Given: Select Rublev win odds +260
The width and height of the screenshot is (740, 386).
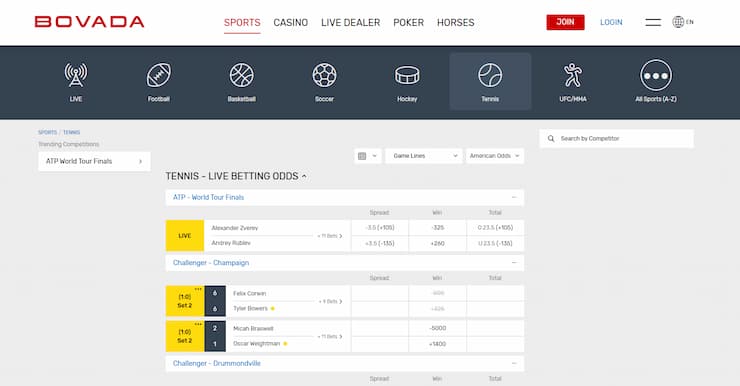Looking at the screenshot, I should click(437, 243).
